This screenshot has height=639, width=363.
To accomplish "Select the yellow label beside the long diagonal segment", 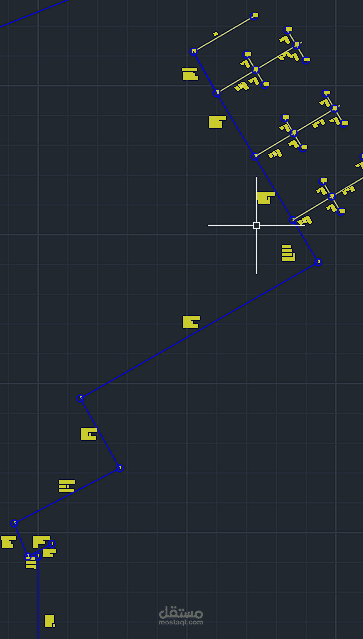I will click(x=191, y=322).
